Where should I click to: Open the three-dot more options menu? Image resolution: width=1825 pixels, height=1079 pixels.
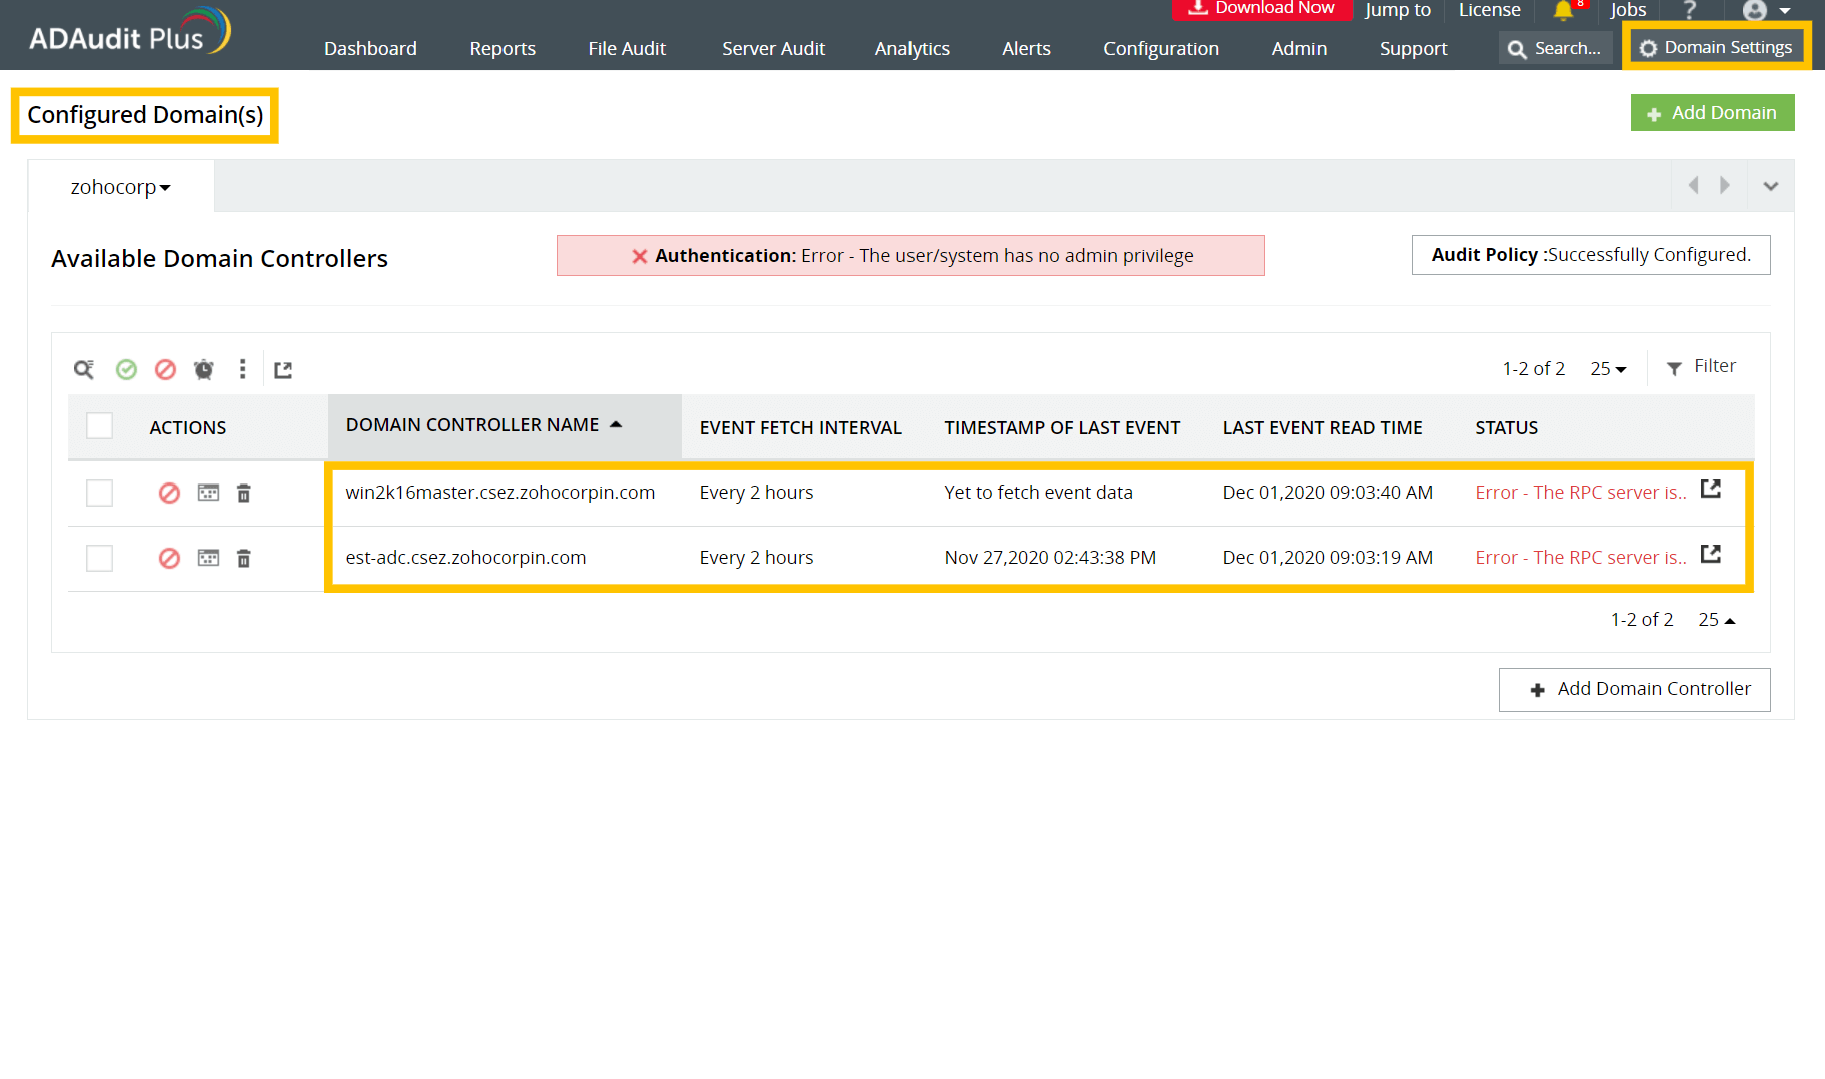[x=242, y=370]
